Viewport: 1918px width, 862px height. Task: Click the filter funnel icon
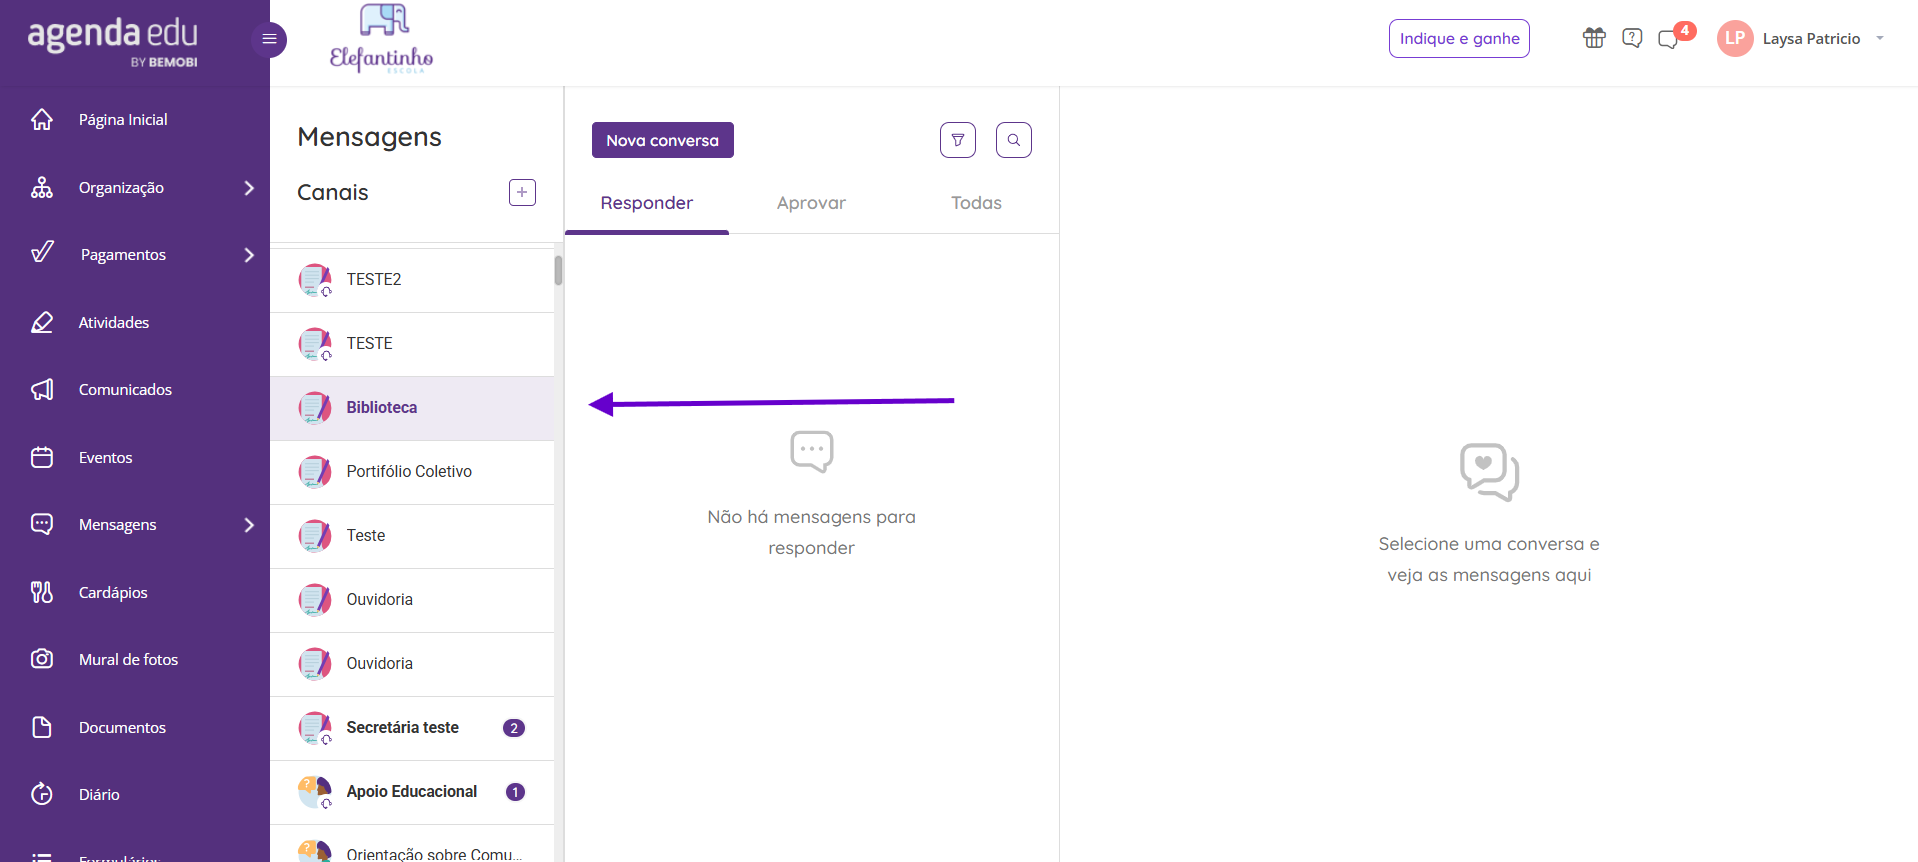(958, 140)
